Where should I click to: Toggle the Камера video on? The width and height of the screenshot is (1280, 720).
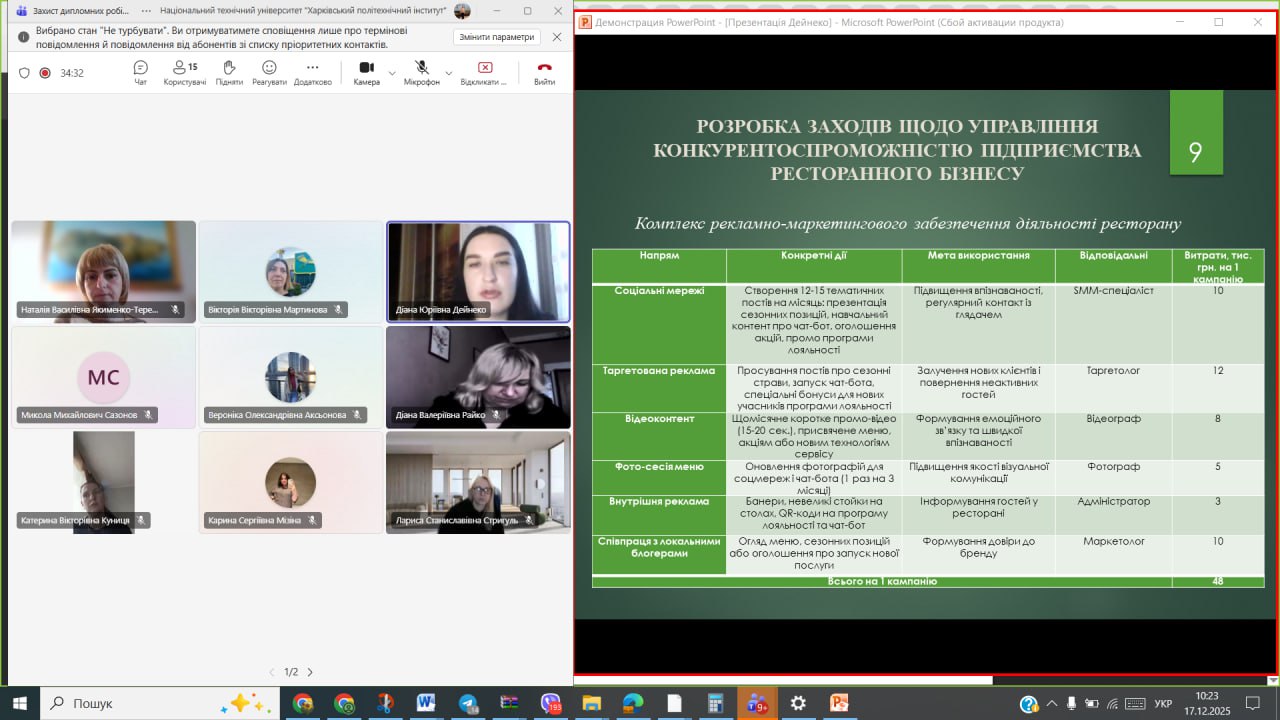point(366,72)
